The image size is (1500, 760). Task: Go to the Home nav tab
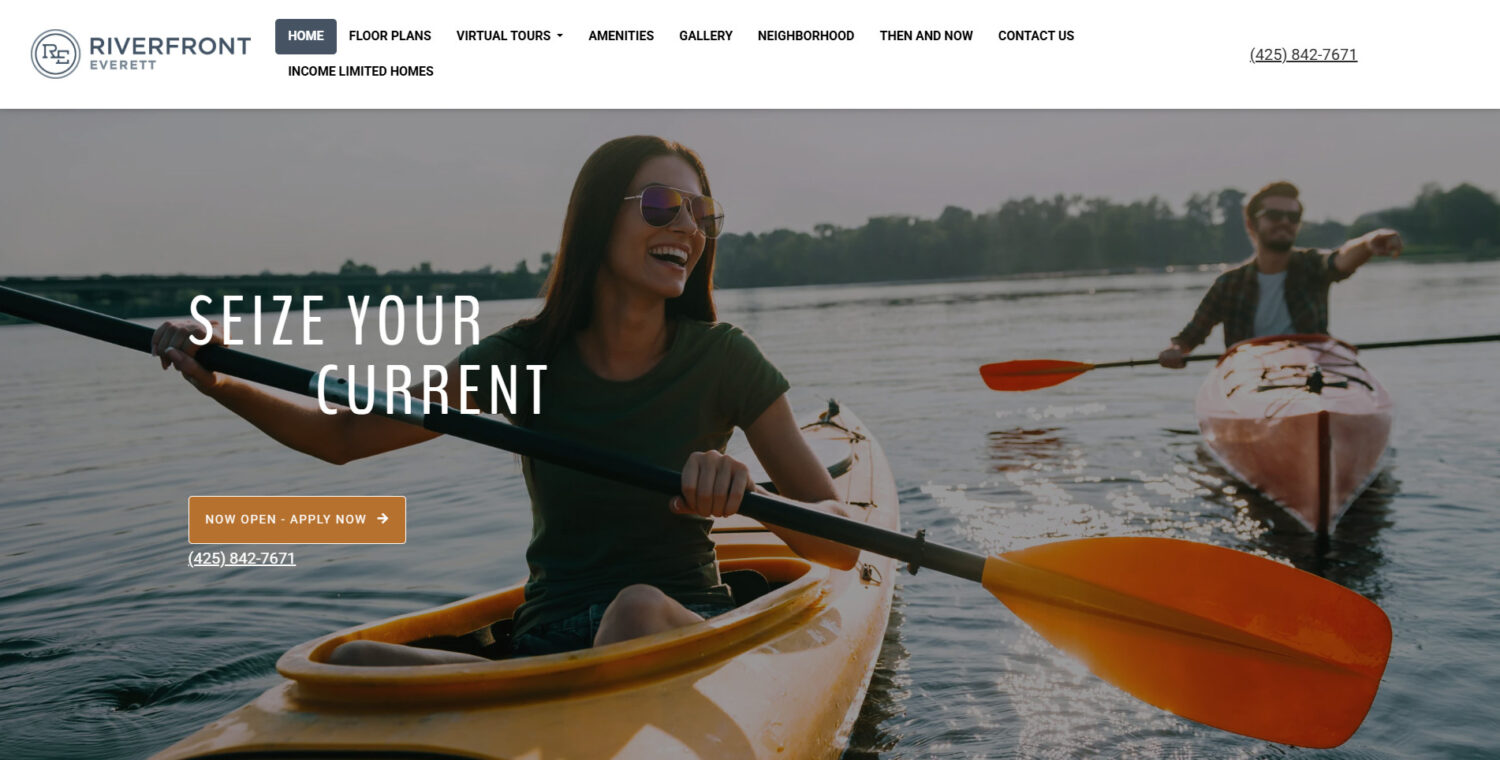pos(306,36)
